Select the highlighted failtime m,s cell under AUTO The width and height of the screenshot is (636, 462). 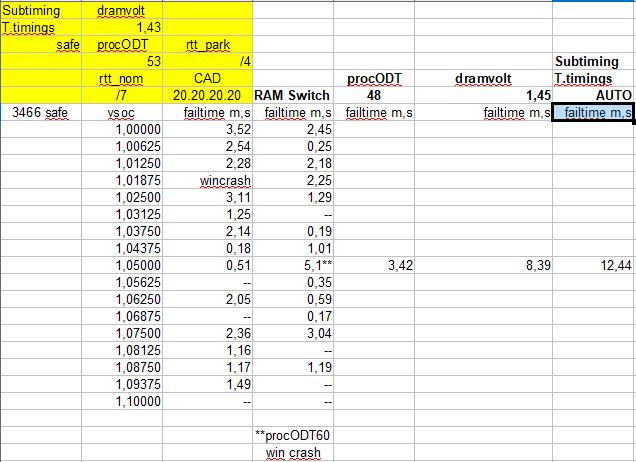[593, 112]
